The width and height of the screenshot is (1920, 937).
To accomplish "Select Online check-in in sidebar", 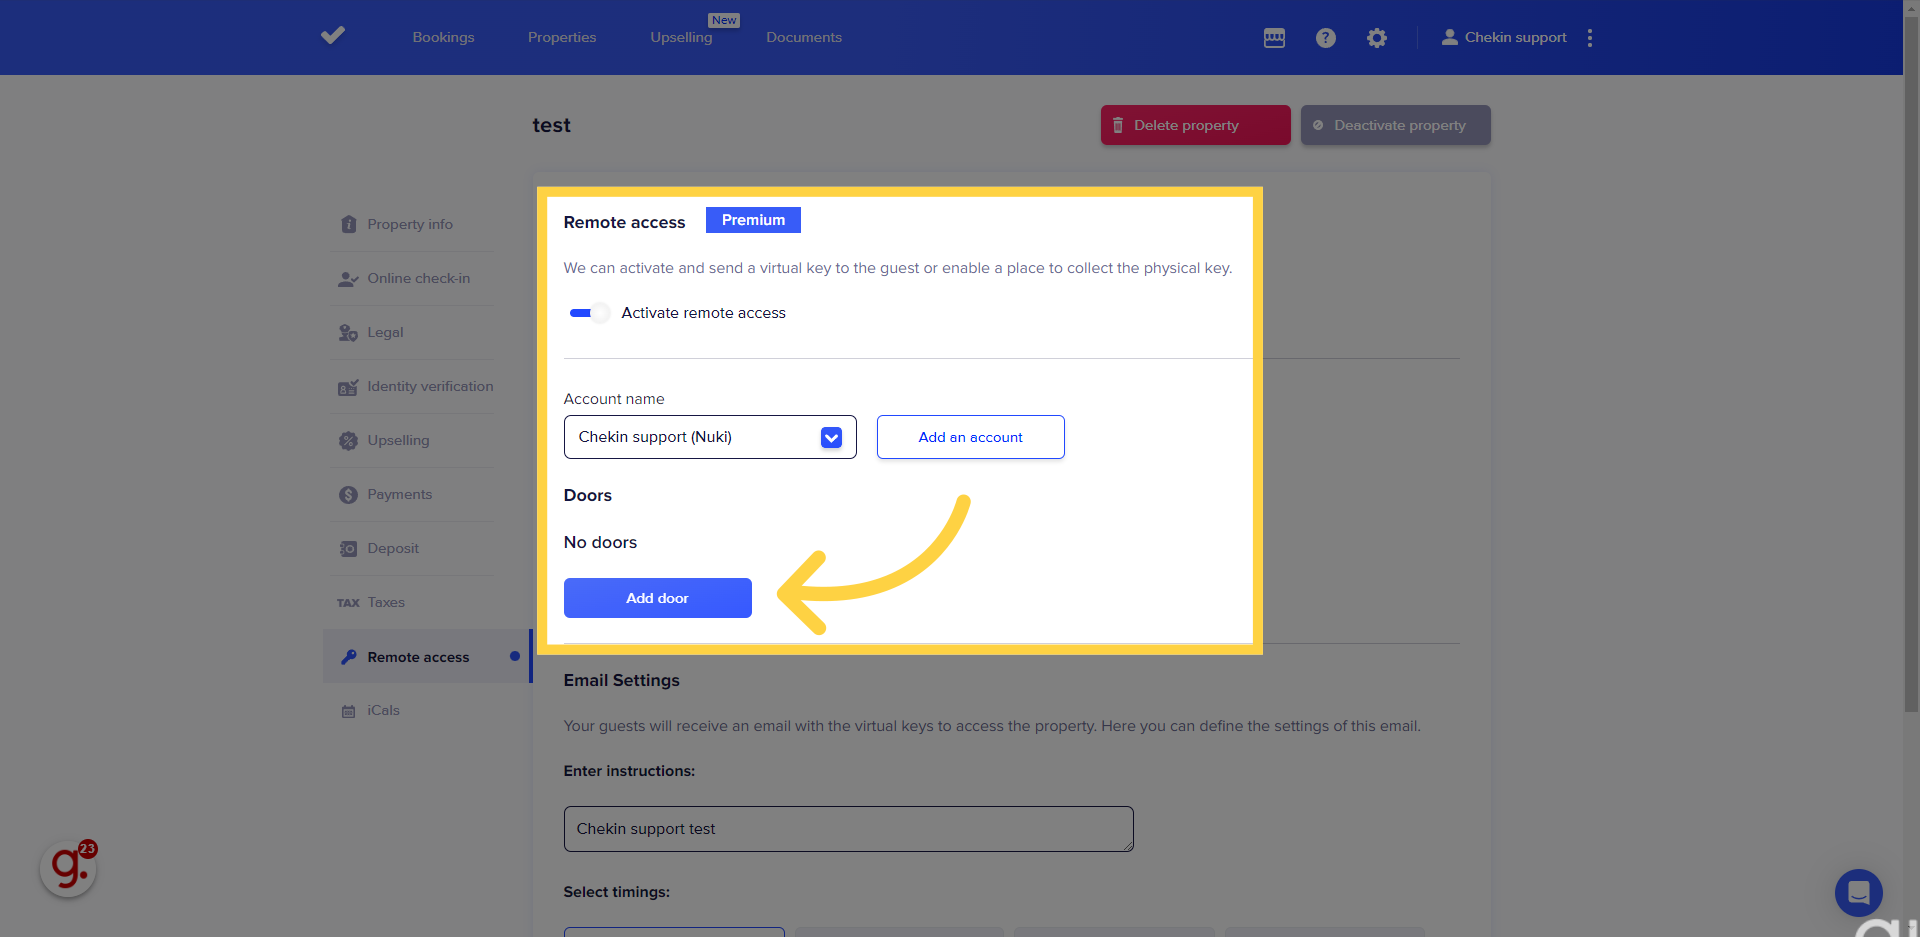I will point(417,279).
